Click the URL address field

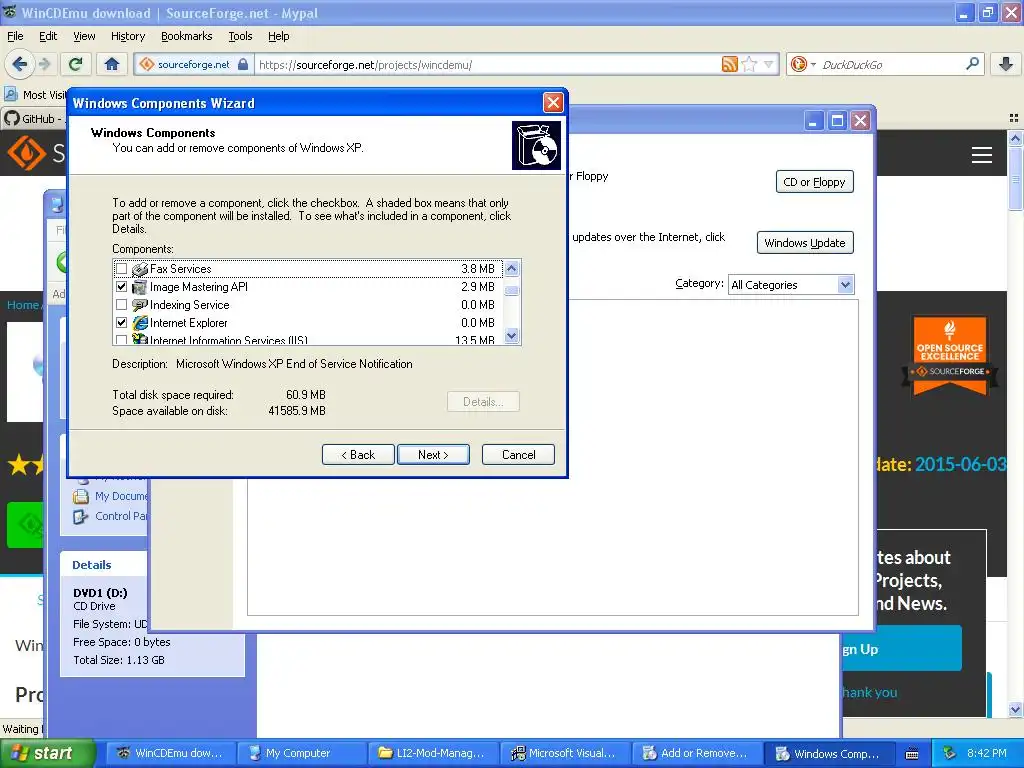tap(487, 64)
